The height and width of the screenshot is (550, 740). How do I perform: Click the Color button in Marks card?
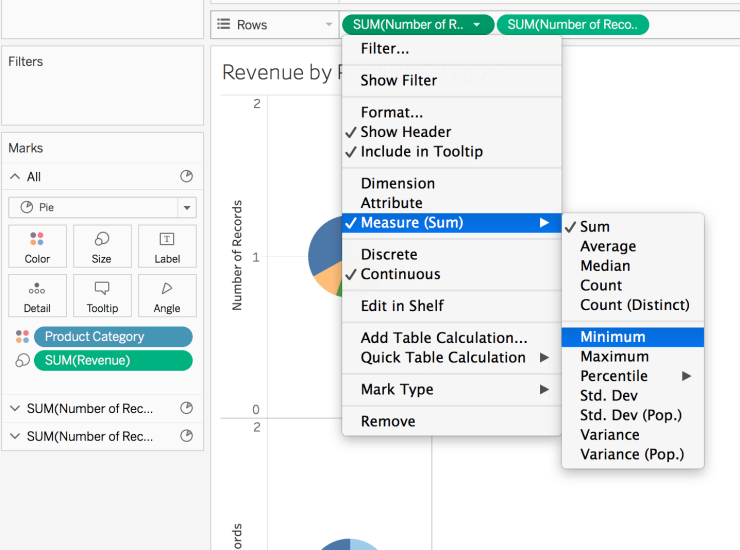pos(37,246)
